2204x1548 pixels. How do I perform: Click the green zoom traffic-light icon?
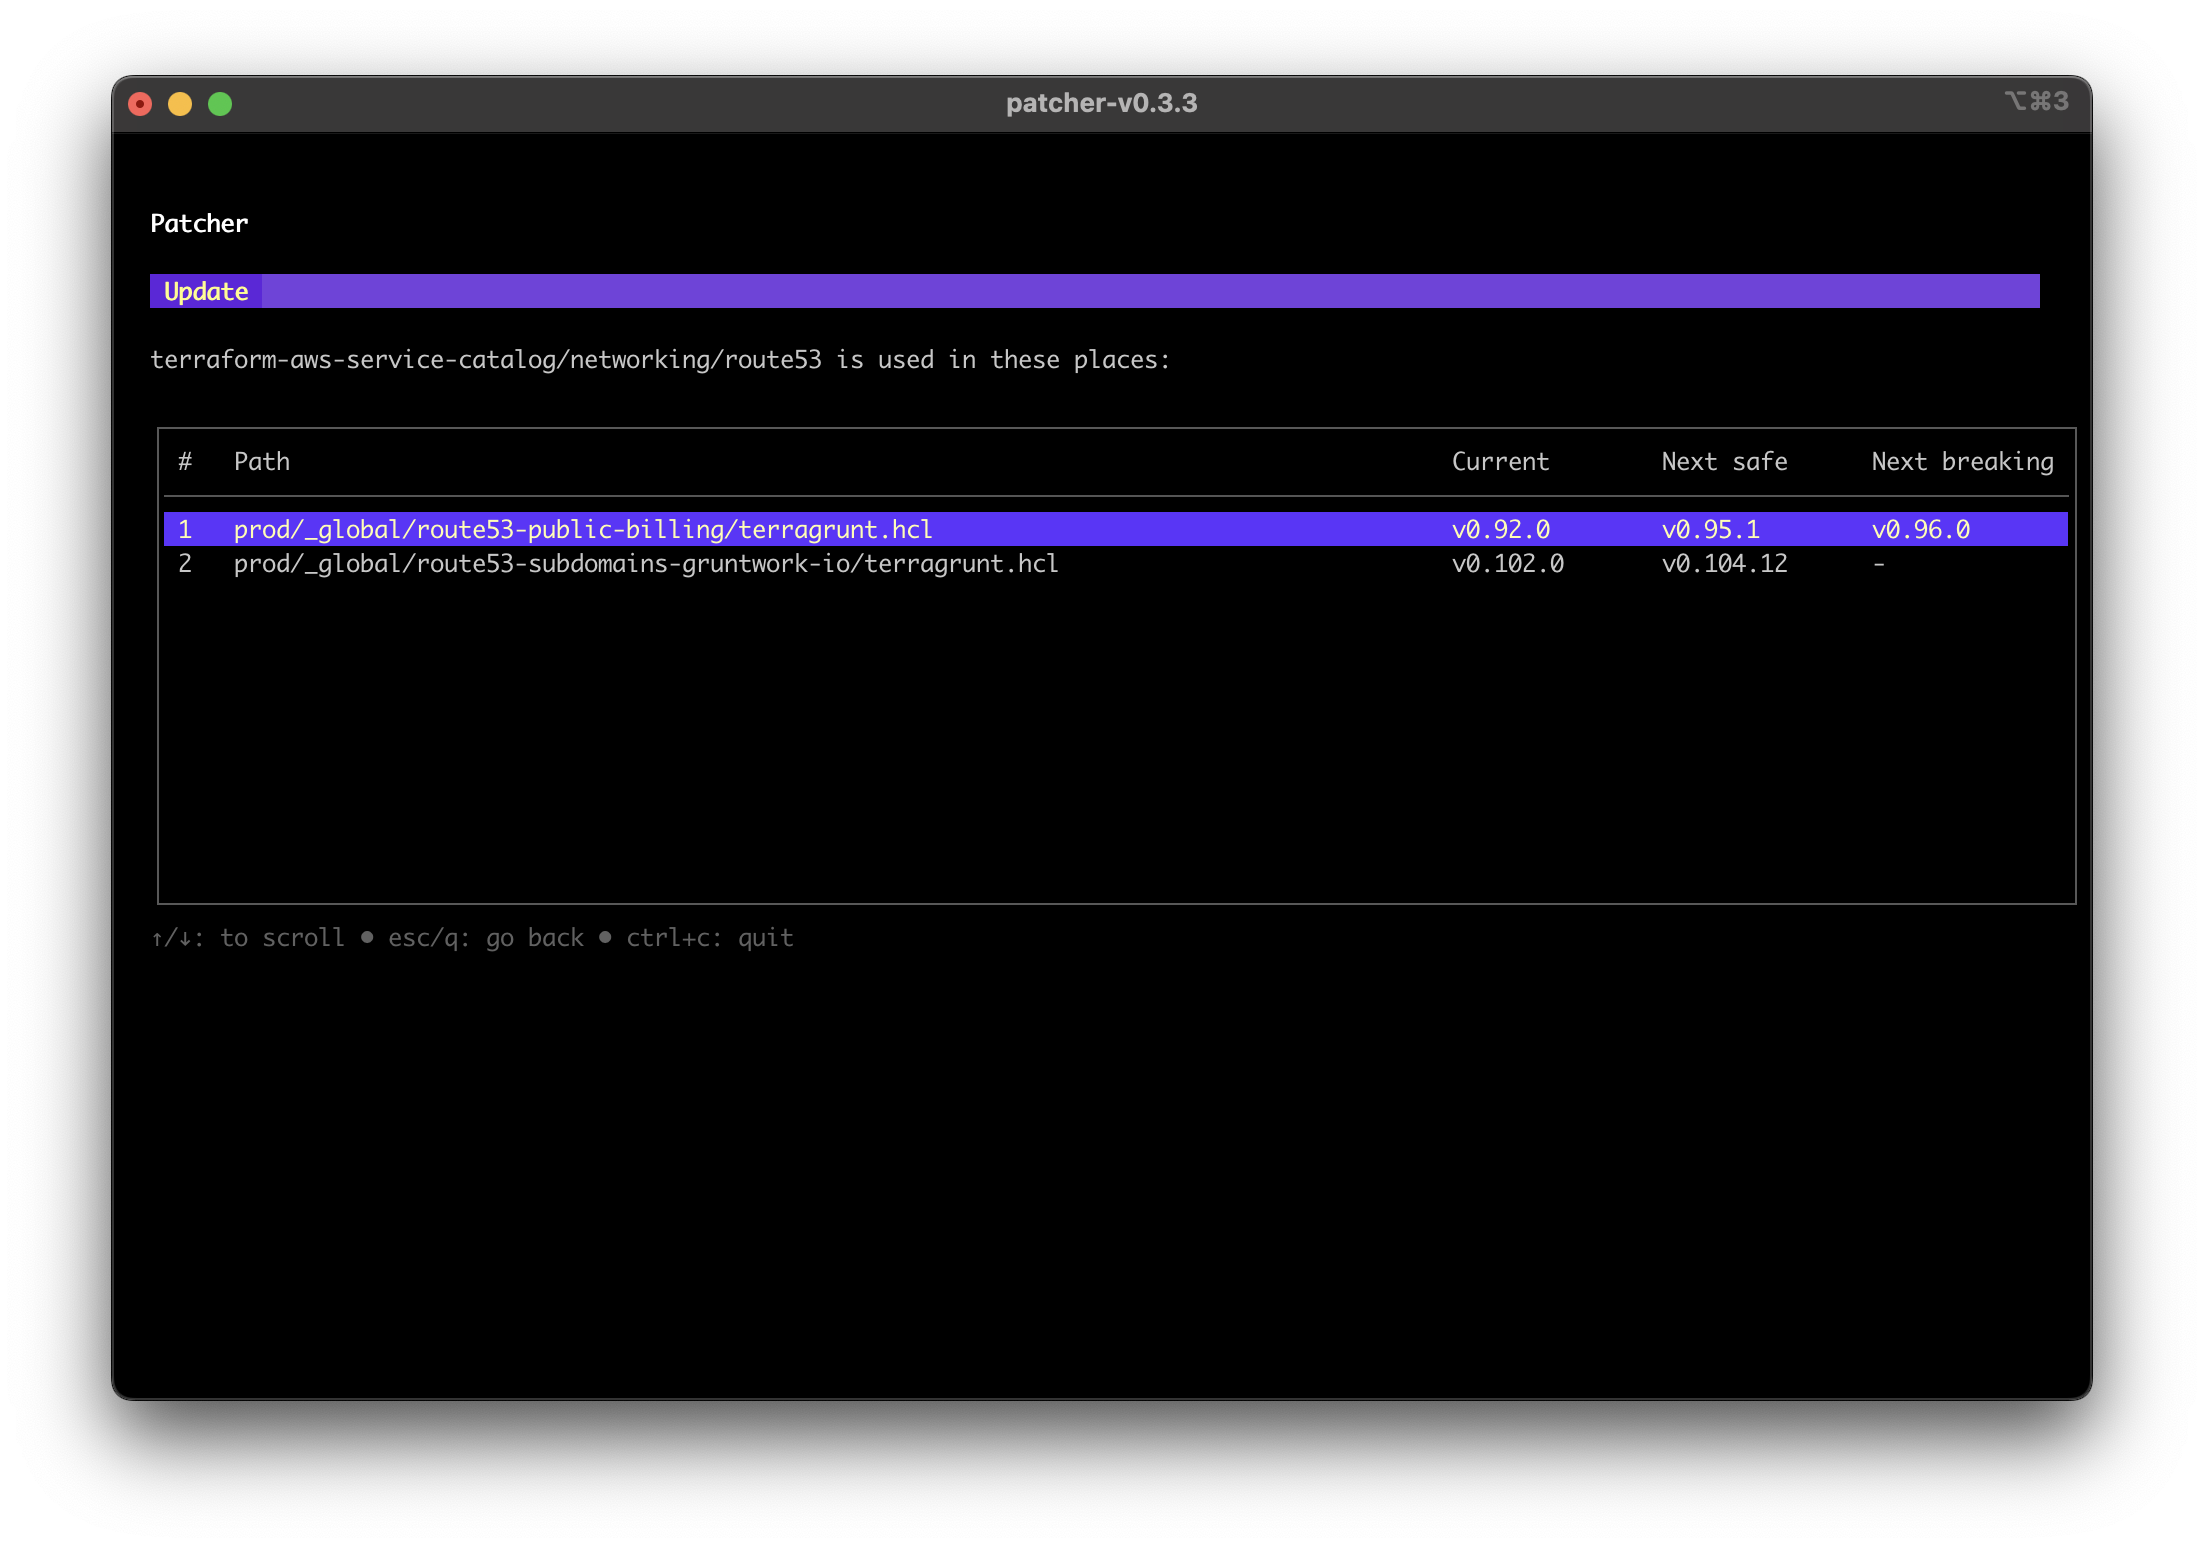[220, 103]
